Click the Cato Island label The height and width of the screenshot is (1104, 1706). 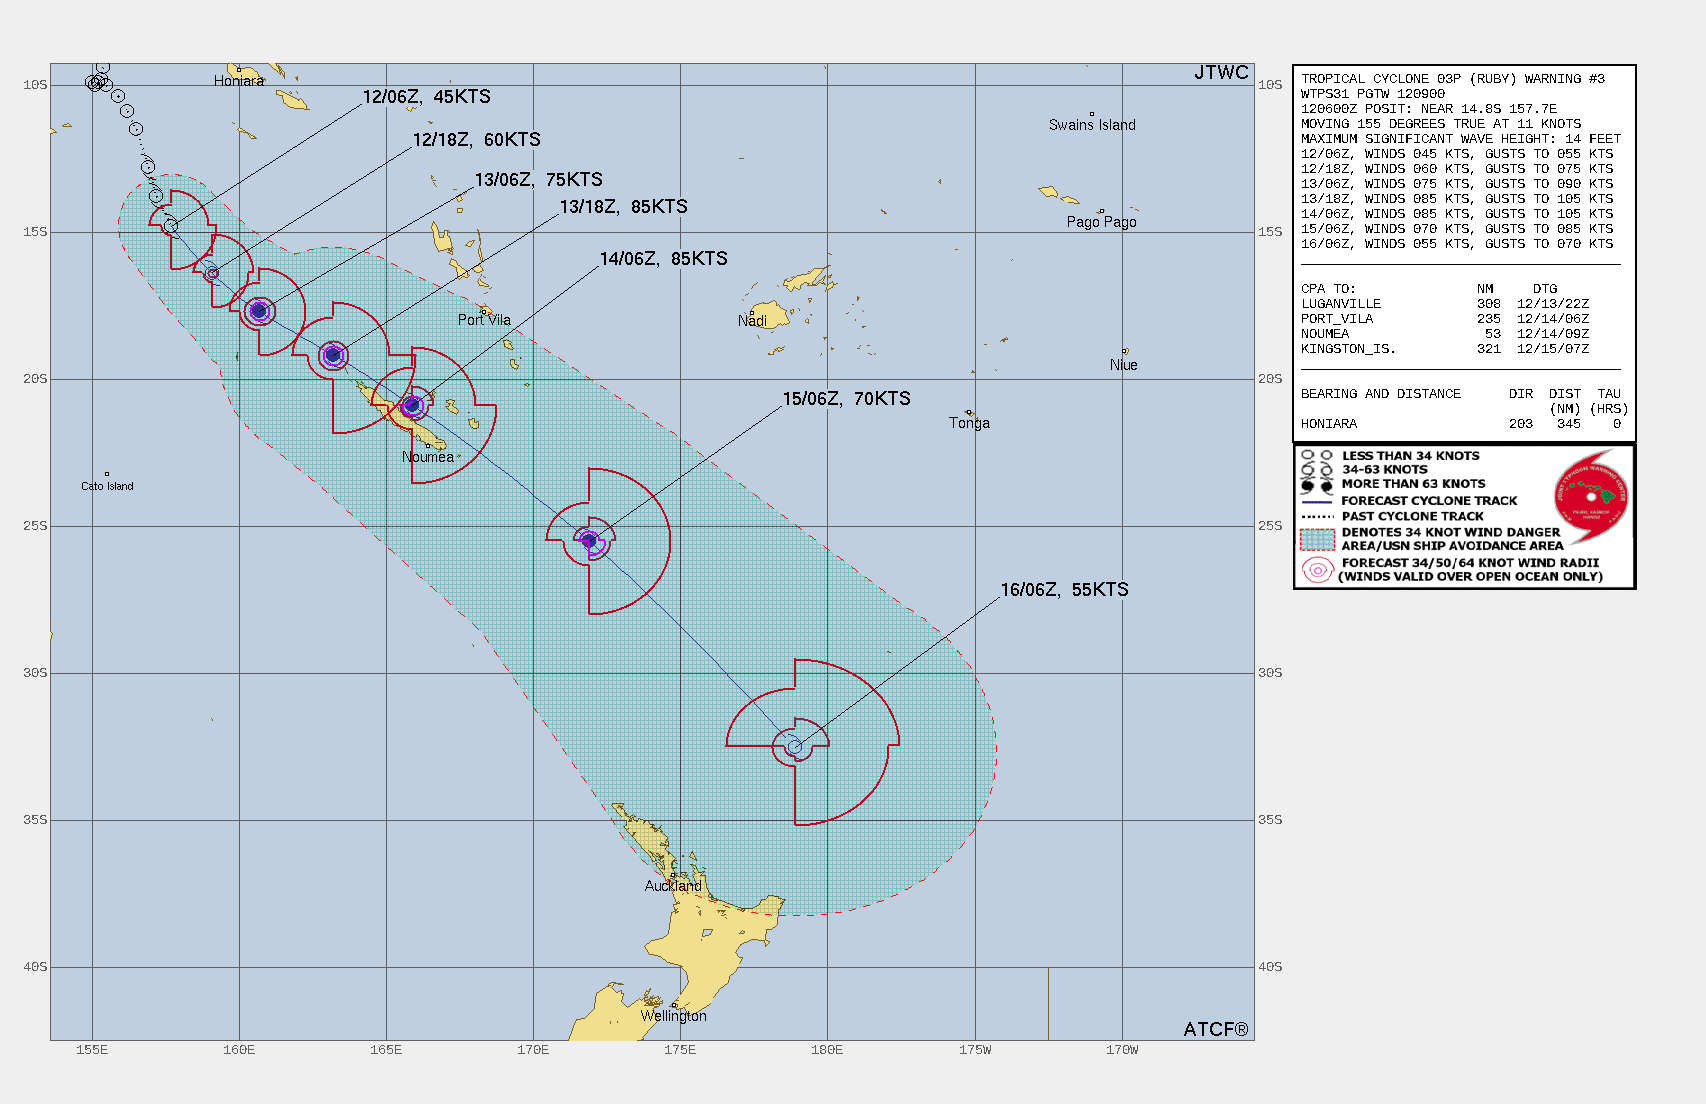tap(107, 486)
